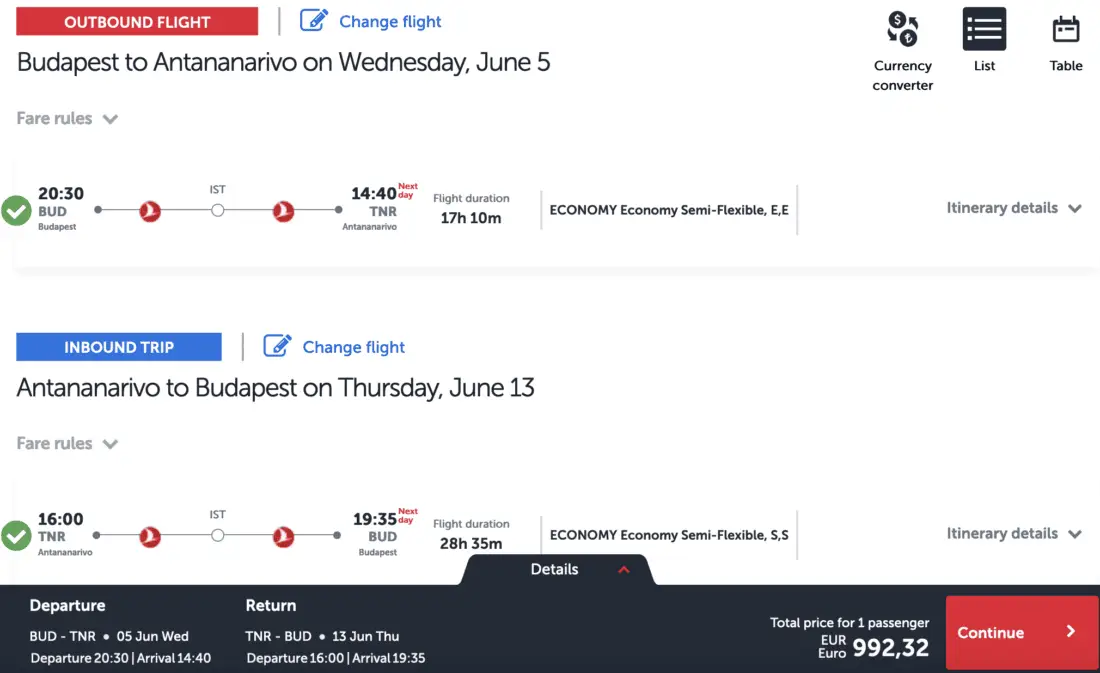The width and height of the screenshot is (1100, 673).
Task: Expand inbound Itinerary details
Action: pyautogui.click(x=1014, y=533)
